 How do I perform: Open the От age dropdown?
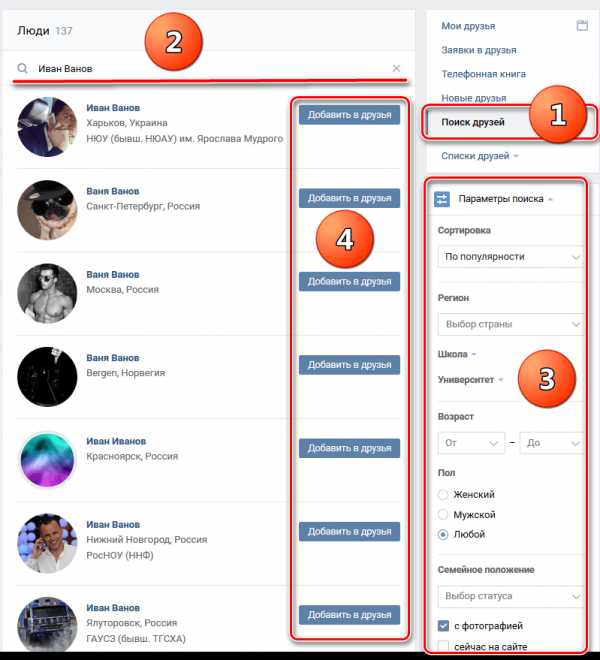coord(471,443)
